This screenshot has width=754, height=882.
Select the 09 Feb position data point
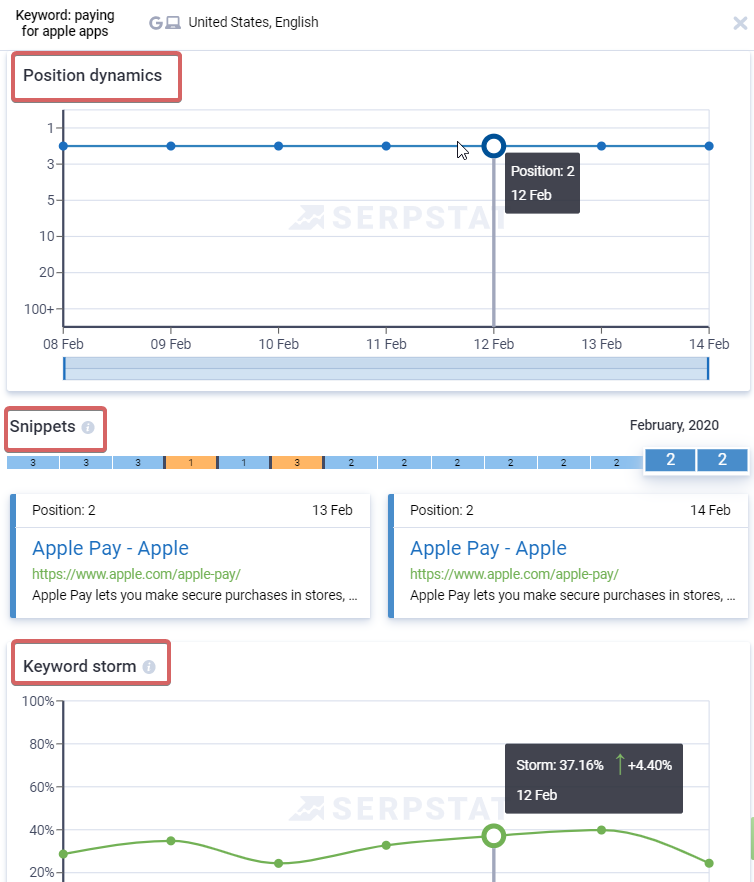point(171,146)
